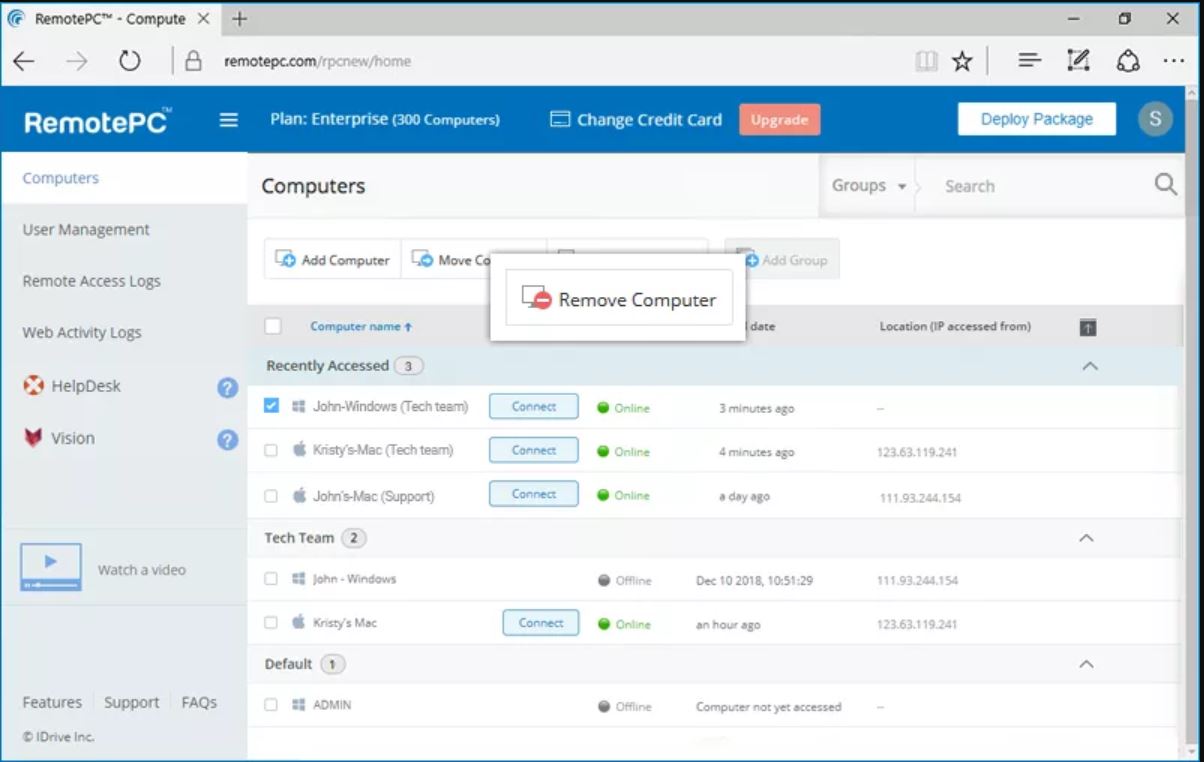
Task: Open a new browser tab
Action: click(239, 19)
